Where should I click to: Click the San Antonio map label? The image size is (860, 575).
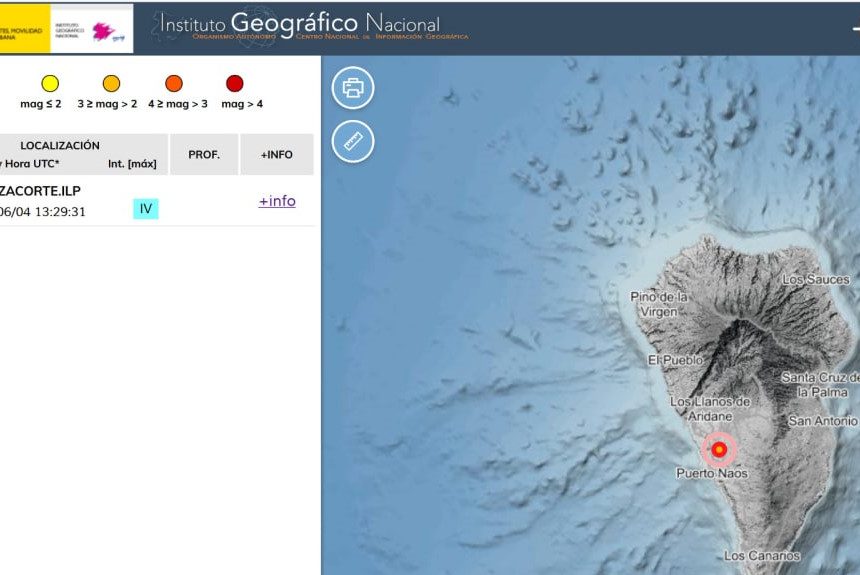point(823,421)
